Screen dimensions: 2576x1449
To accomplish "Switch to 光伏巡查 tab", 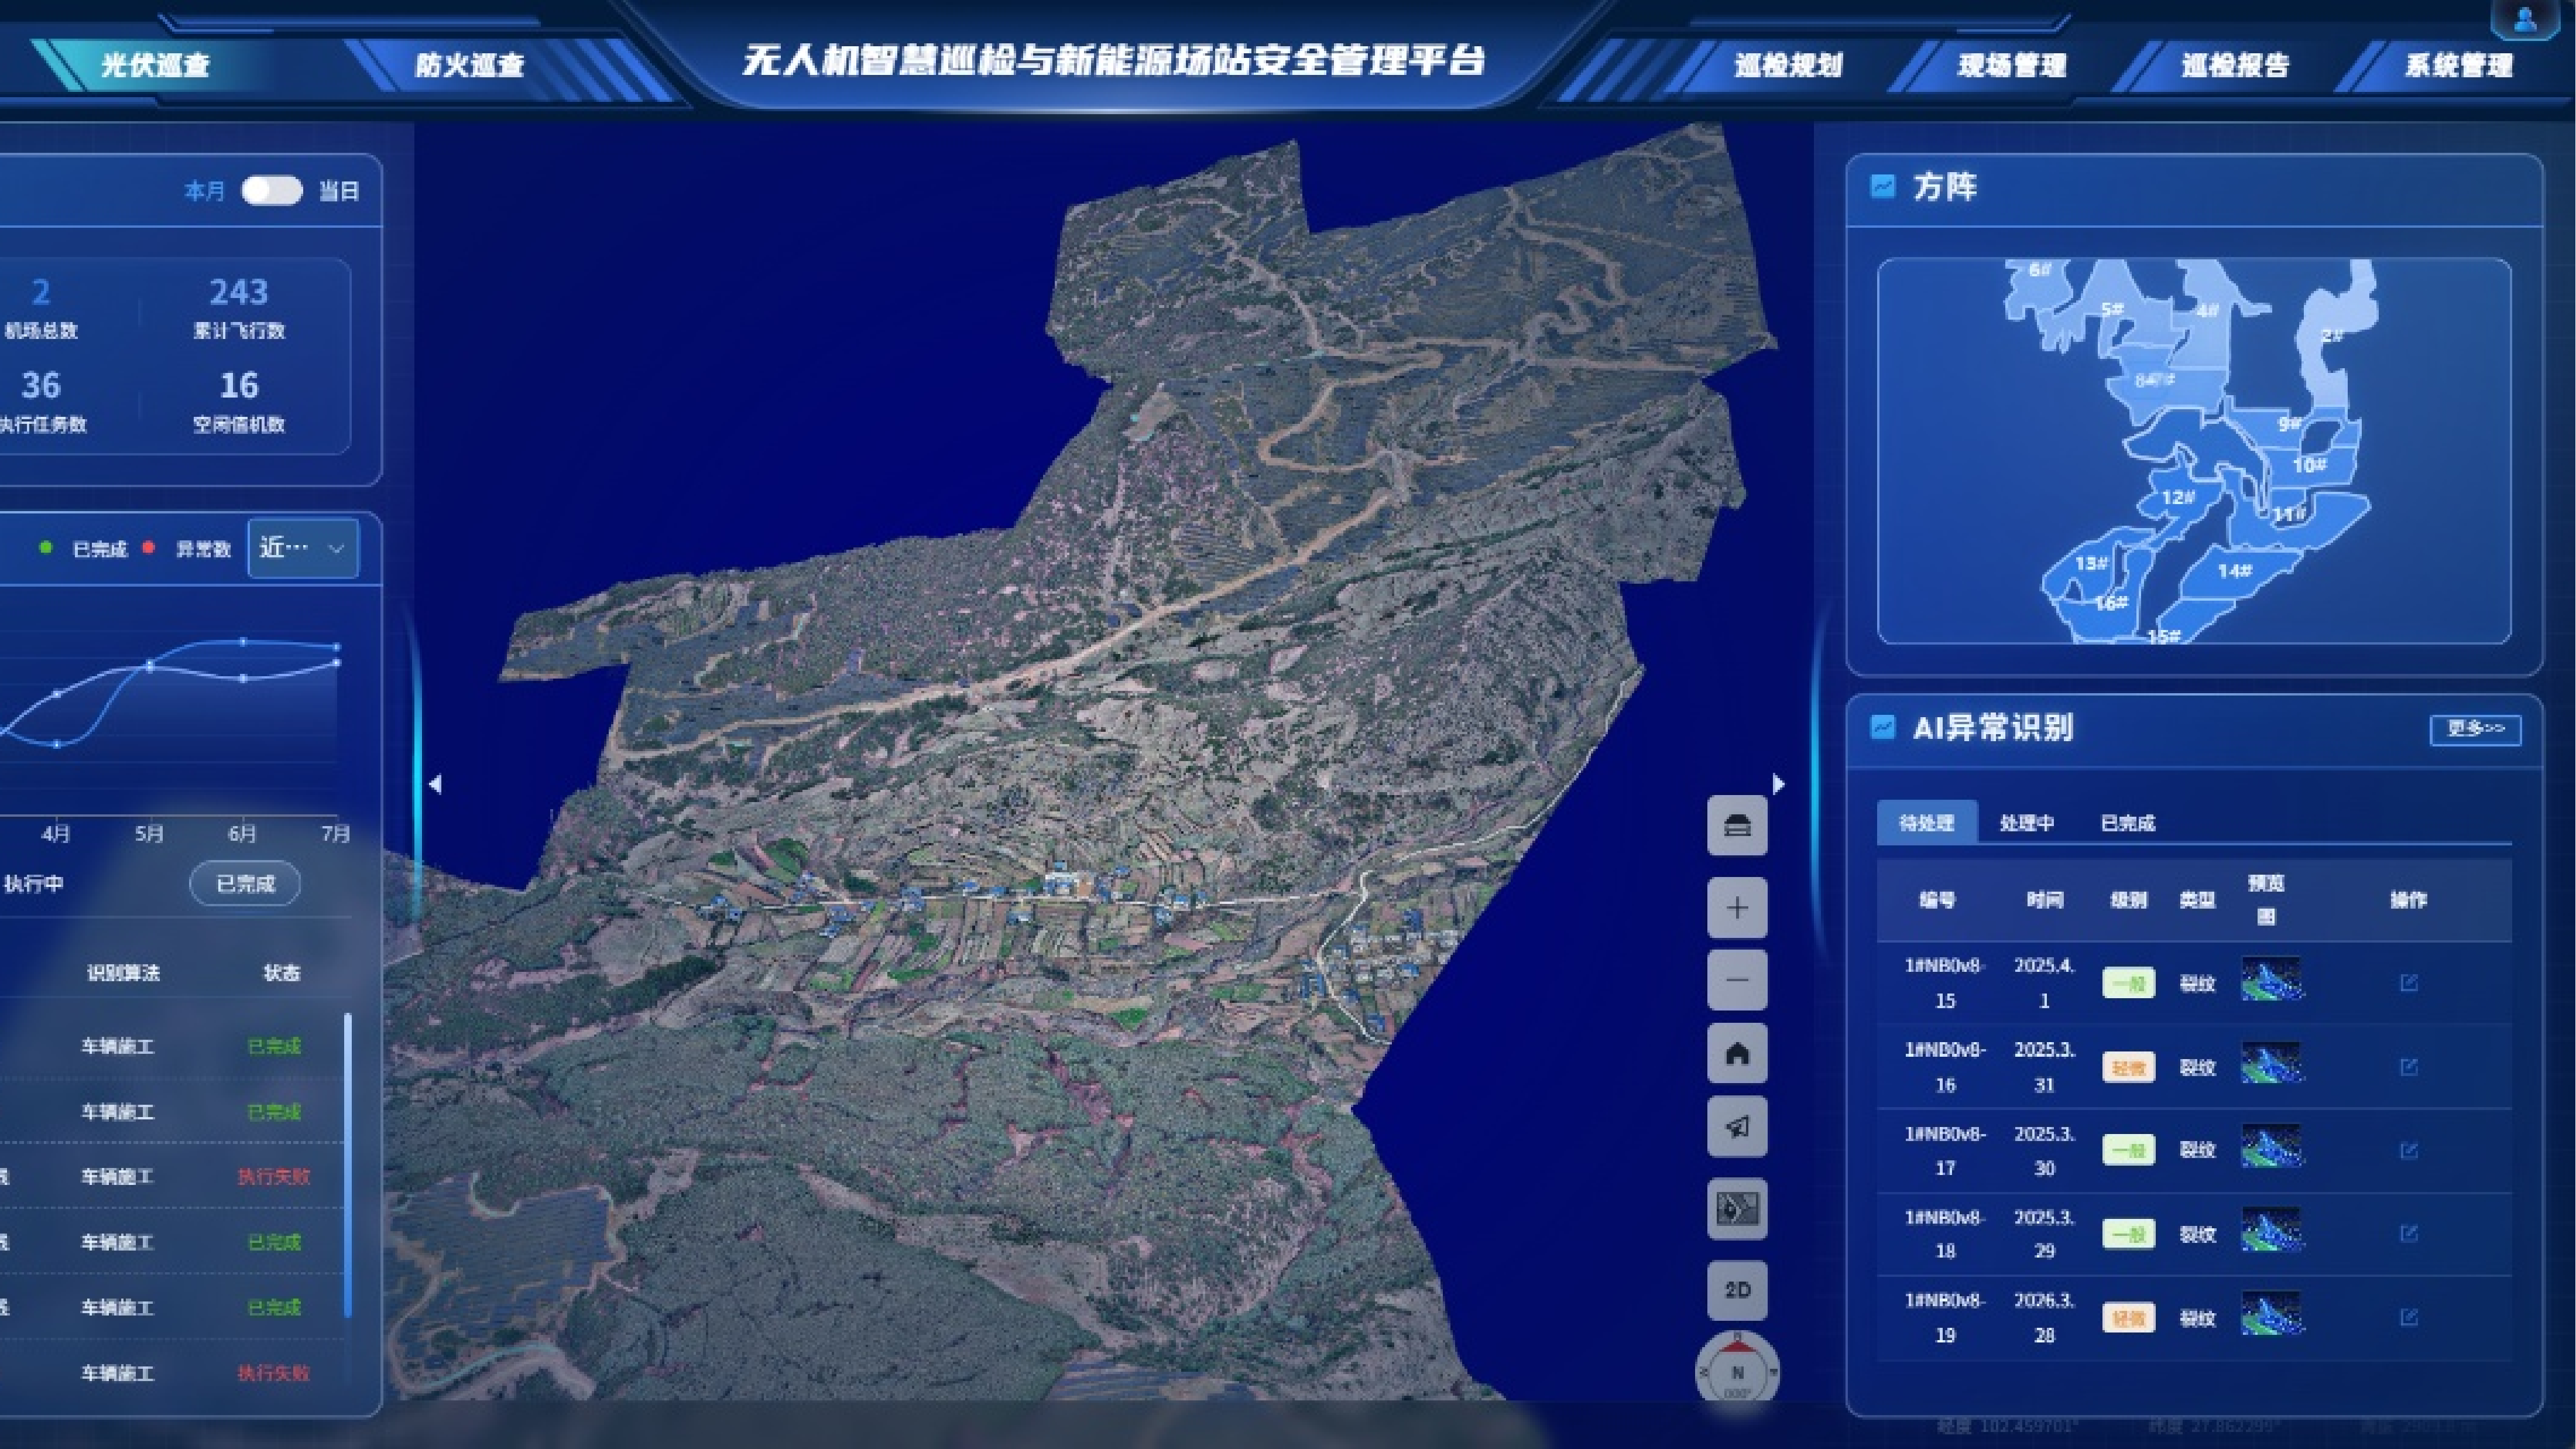I will [155, 65].
